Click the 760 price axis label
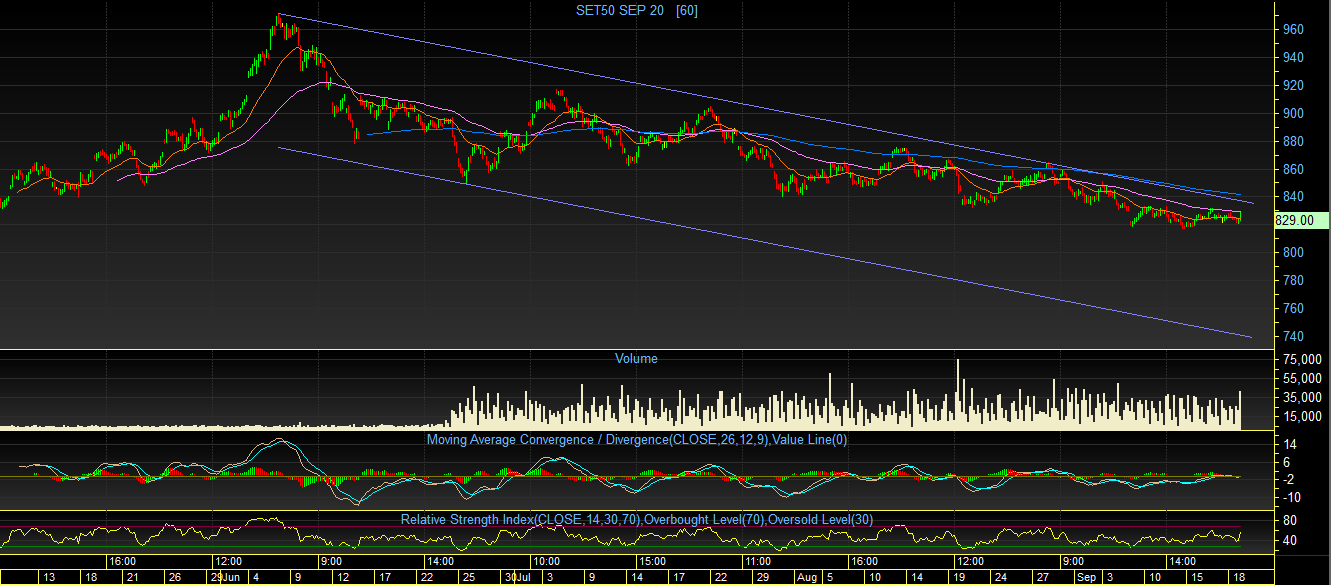Image resolution: width=1331 pixels, height=585 pixels. coord(1293,309)
